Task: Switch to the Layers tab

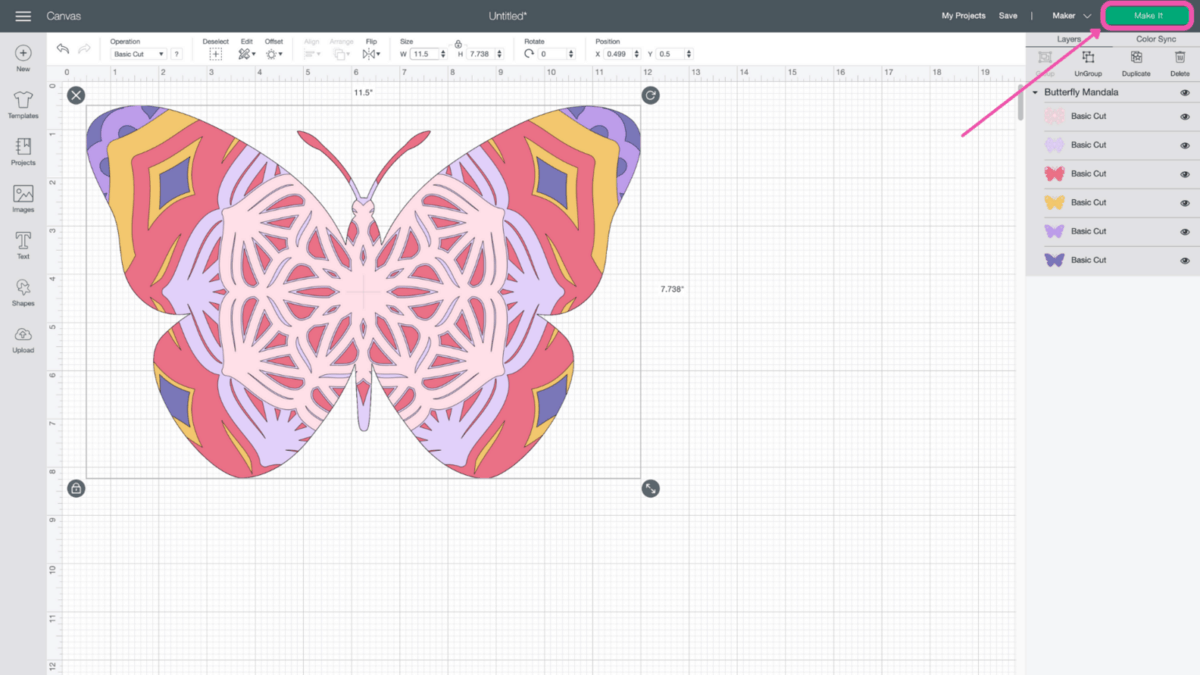Action: [1069, 39]
